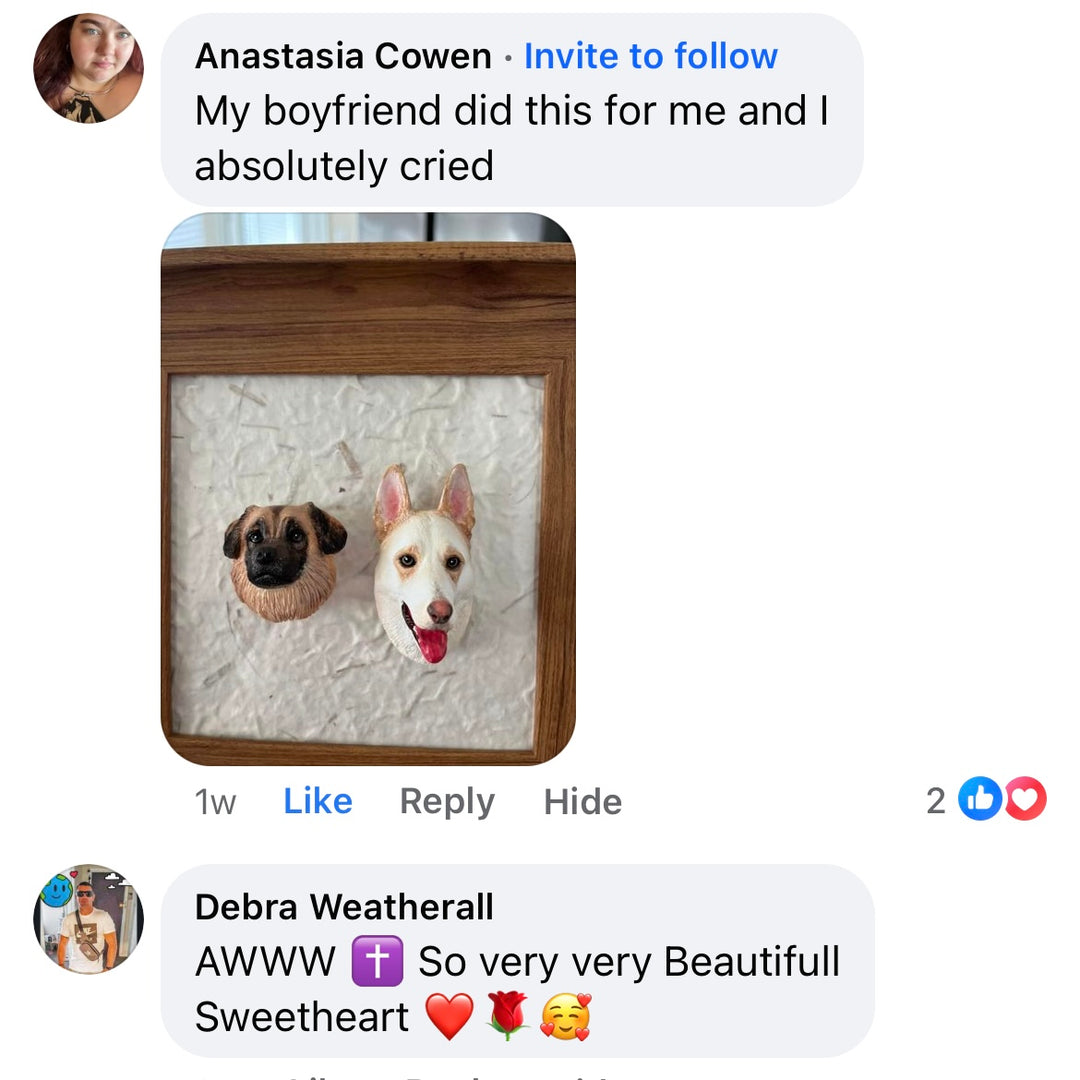Click the white dog figurine in photo
The height and width of the screenshot is (1080, 1080).
425,563
